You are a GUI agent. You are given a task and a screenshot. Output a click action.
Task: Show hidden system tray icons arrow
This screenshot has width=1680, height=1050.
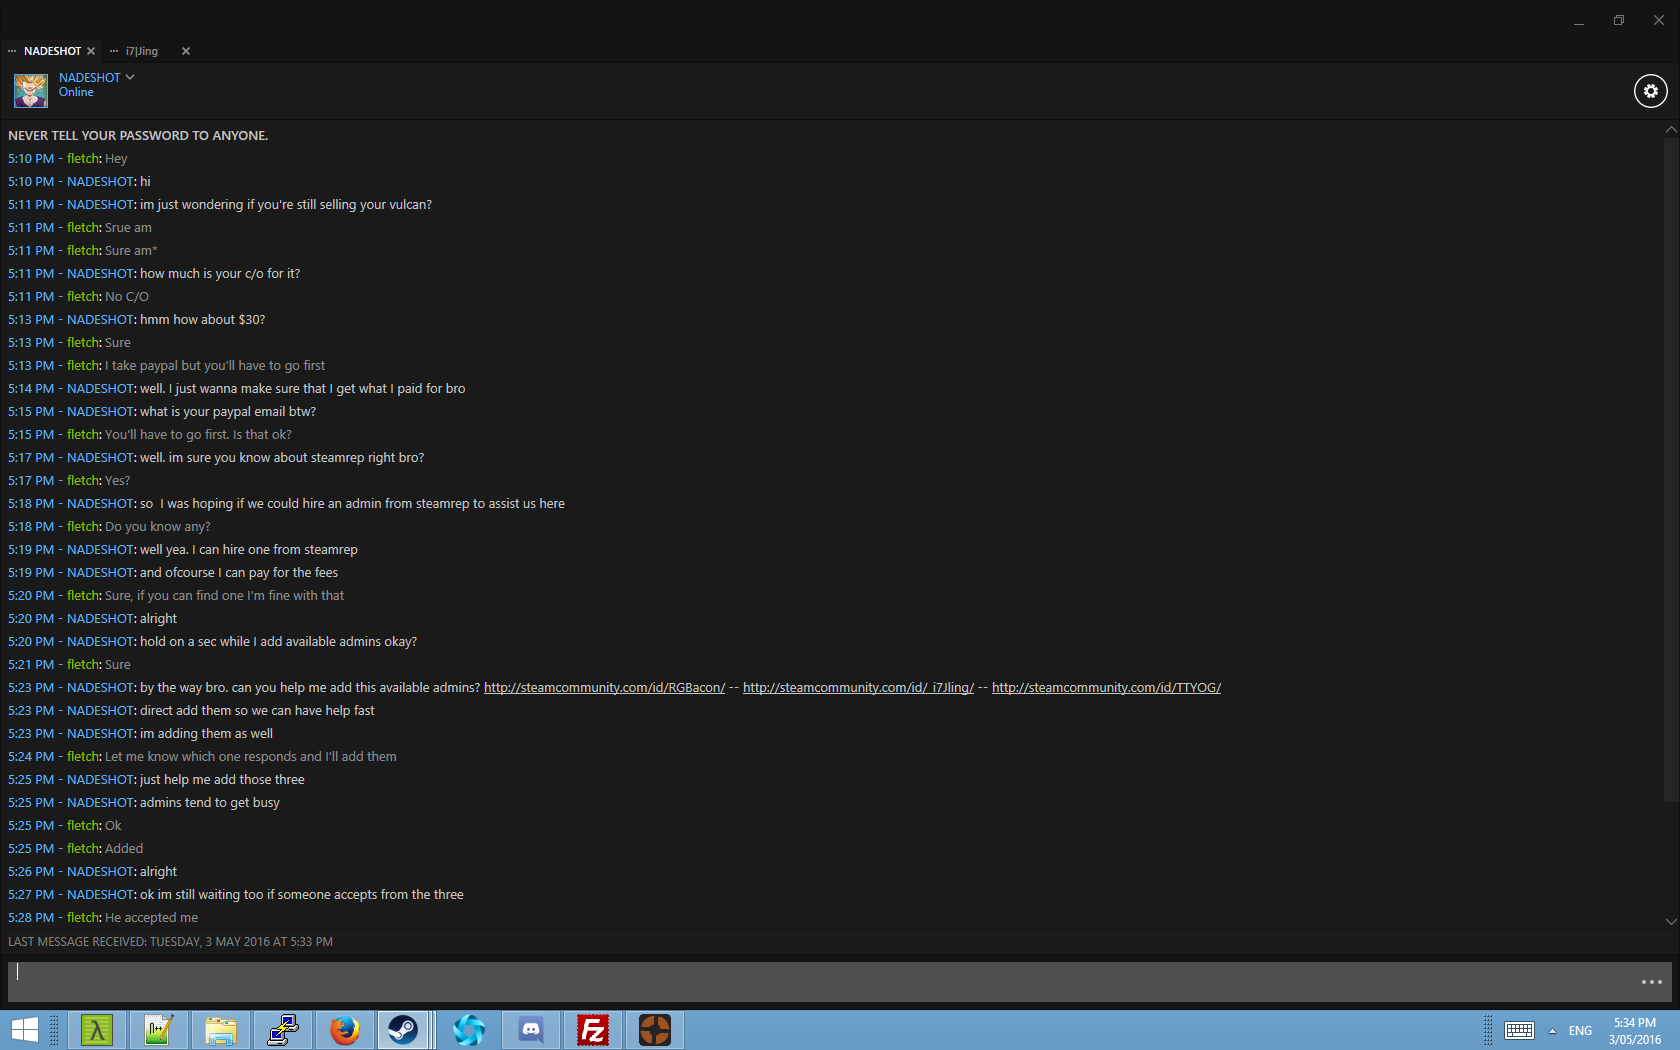[1552, 1031]
